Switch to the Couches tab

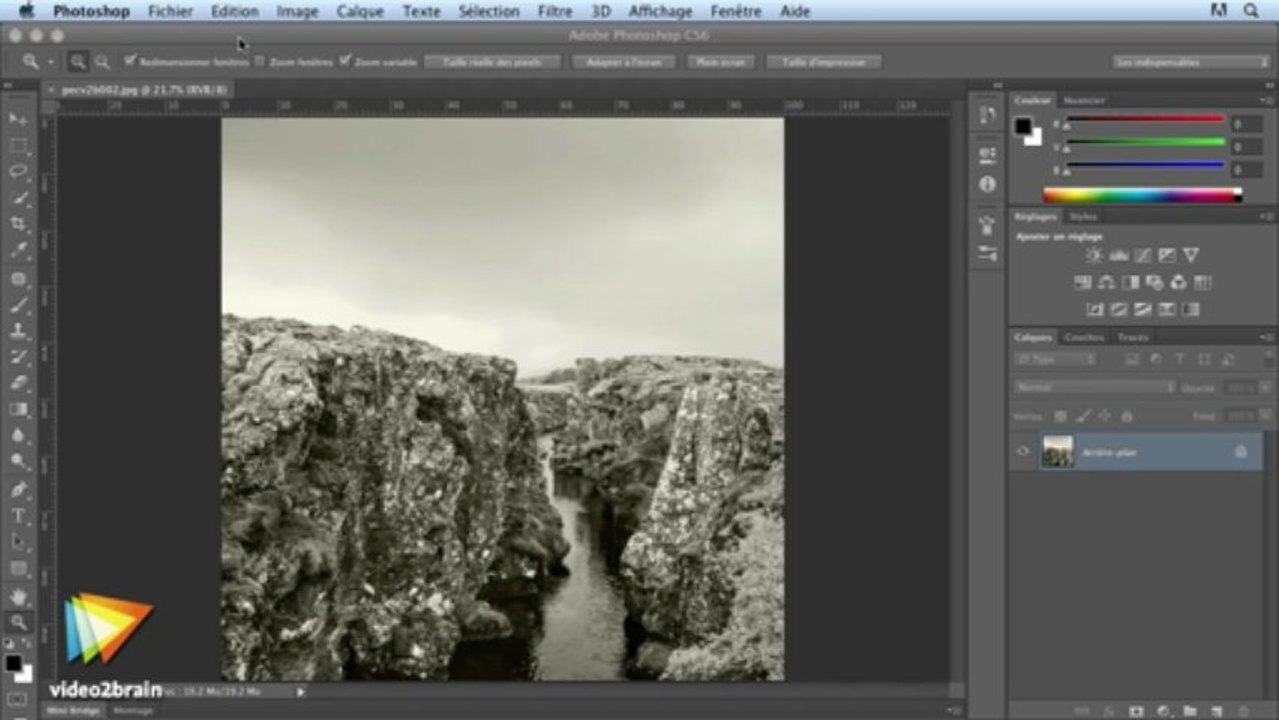coord(1084,338)
